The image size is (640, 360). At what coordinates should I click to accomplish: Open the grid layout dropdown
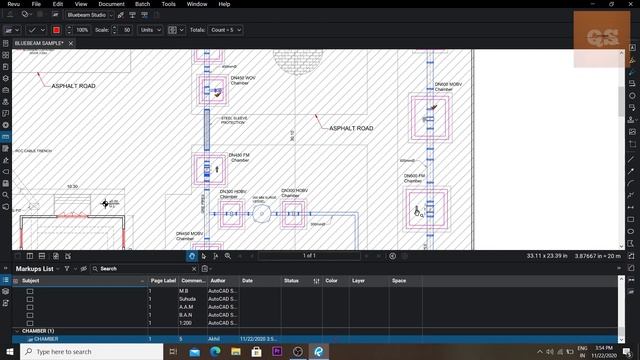click(x=176, y=30)
